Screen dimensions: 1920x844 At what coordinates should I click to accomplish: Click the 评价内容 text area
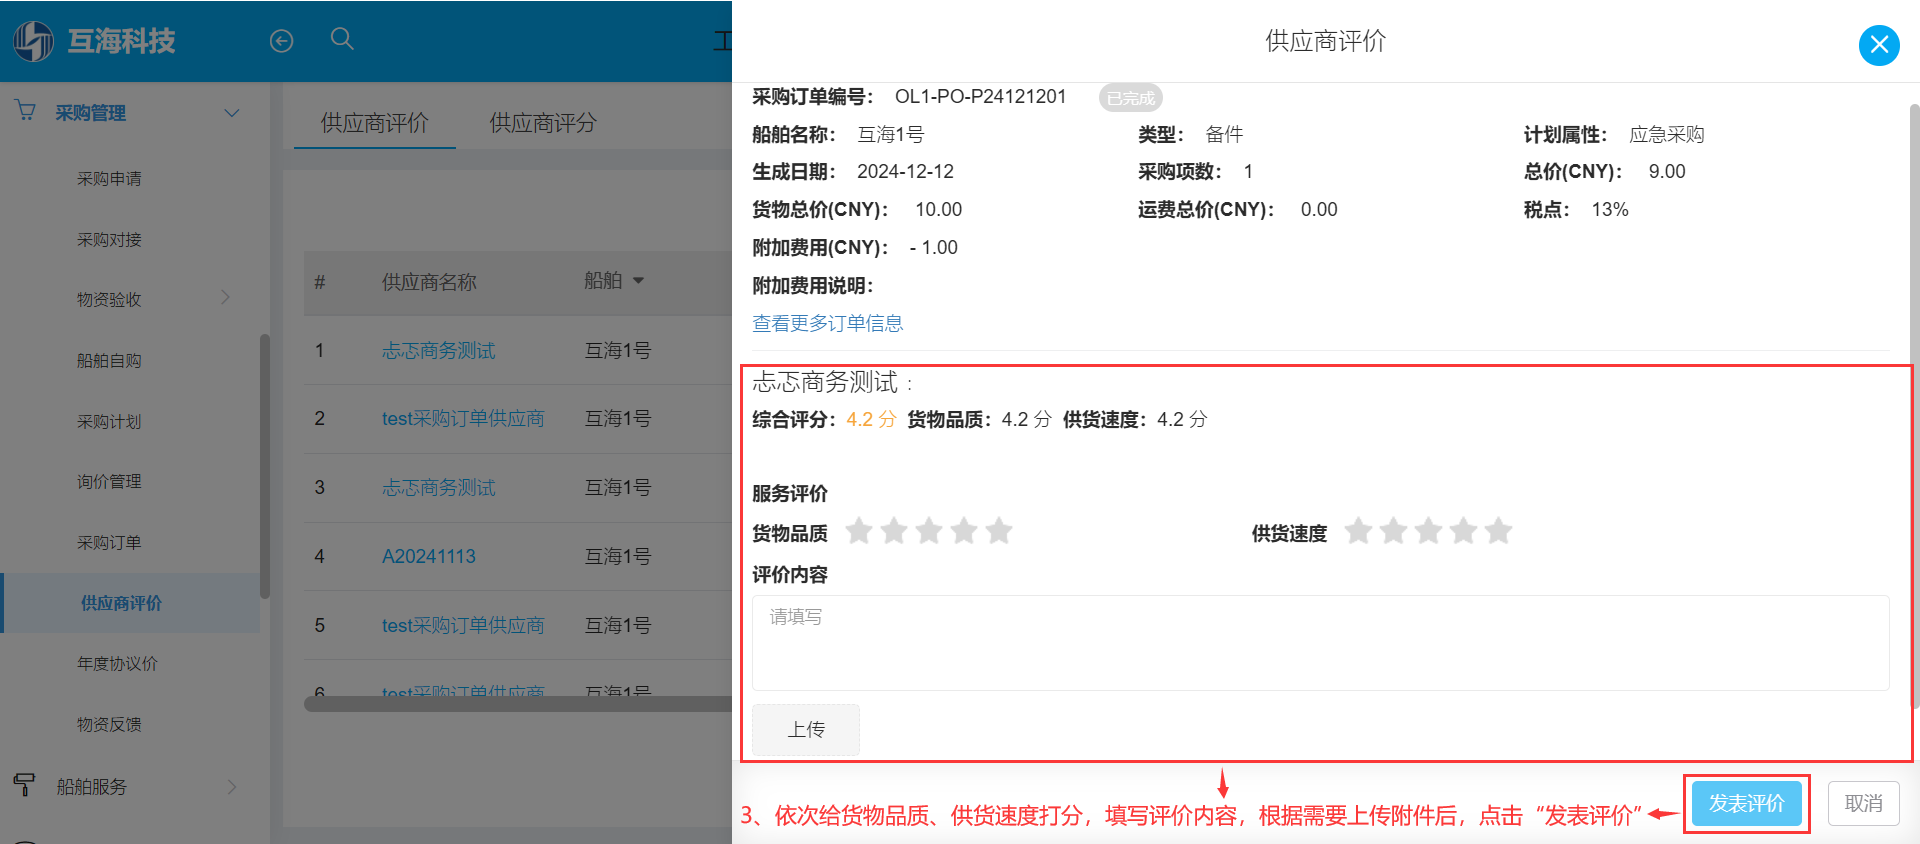1320,643
